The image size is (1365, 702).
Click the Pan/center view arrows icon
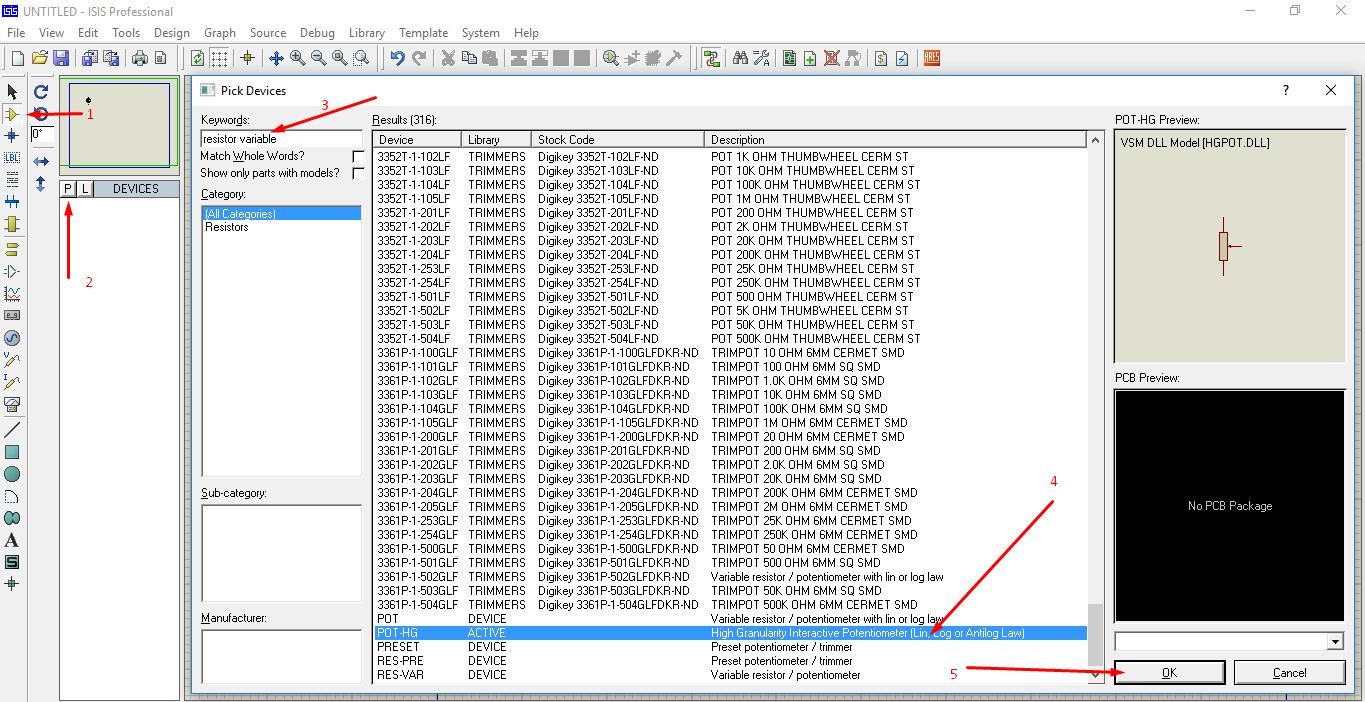276,58
